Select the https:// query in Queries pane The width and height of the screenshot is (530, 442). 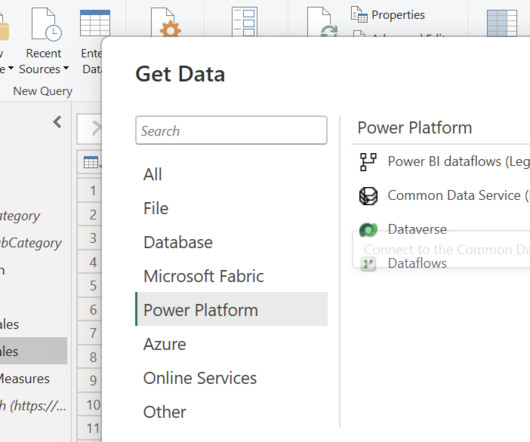[x=33, y=405]
